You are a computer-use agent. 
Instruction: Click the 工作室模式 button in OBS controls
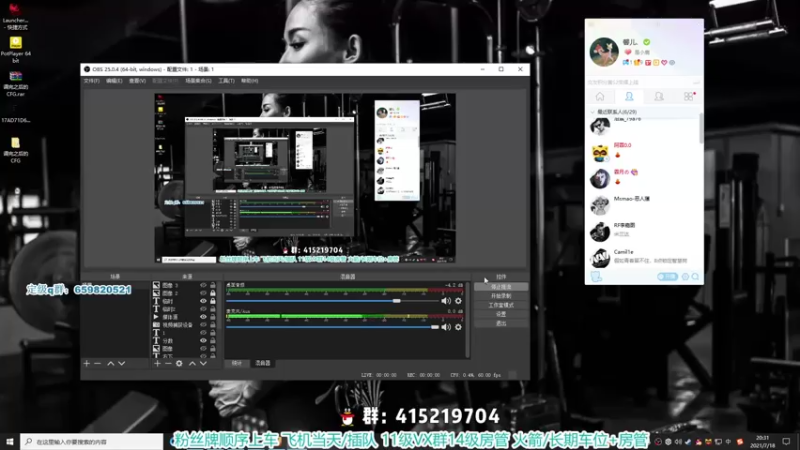[501, 305]
